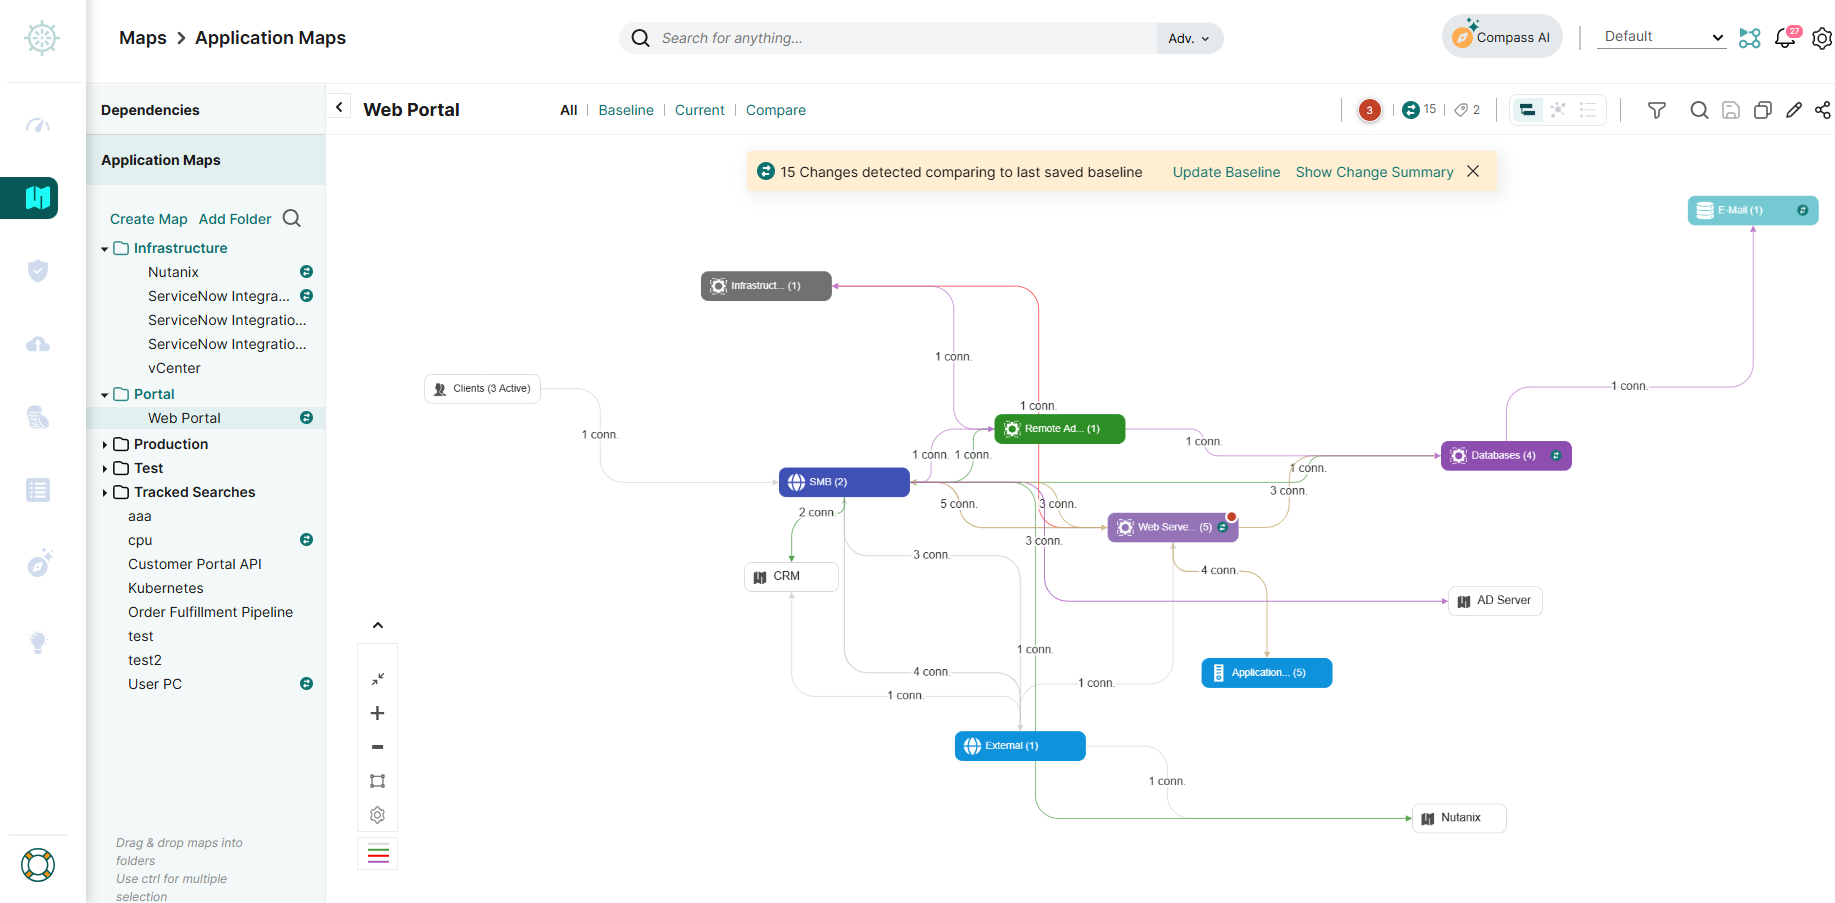Viewport: 1835px width, 903px height.
Task: Open the help lifebuoy icon
Action: coord(38,865)
